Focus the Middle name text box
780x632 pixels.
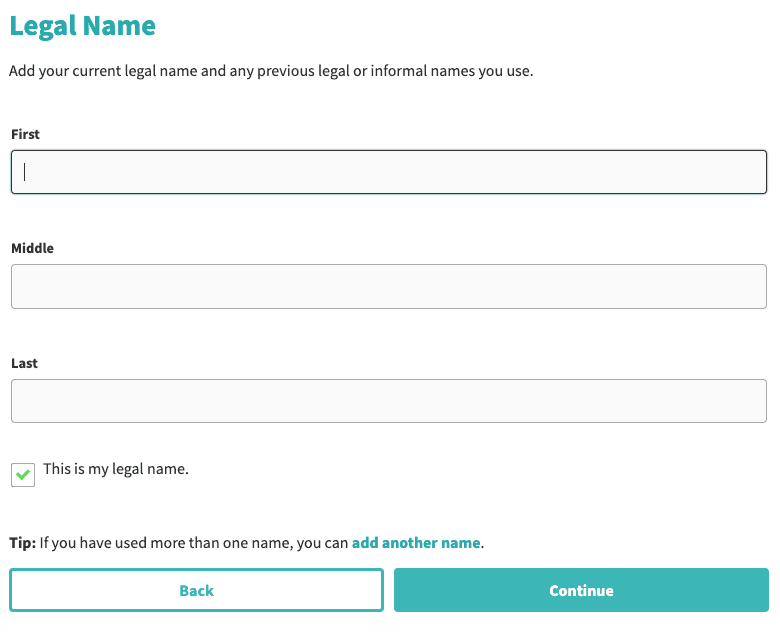[x=388, y=286]
